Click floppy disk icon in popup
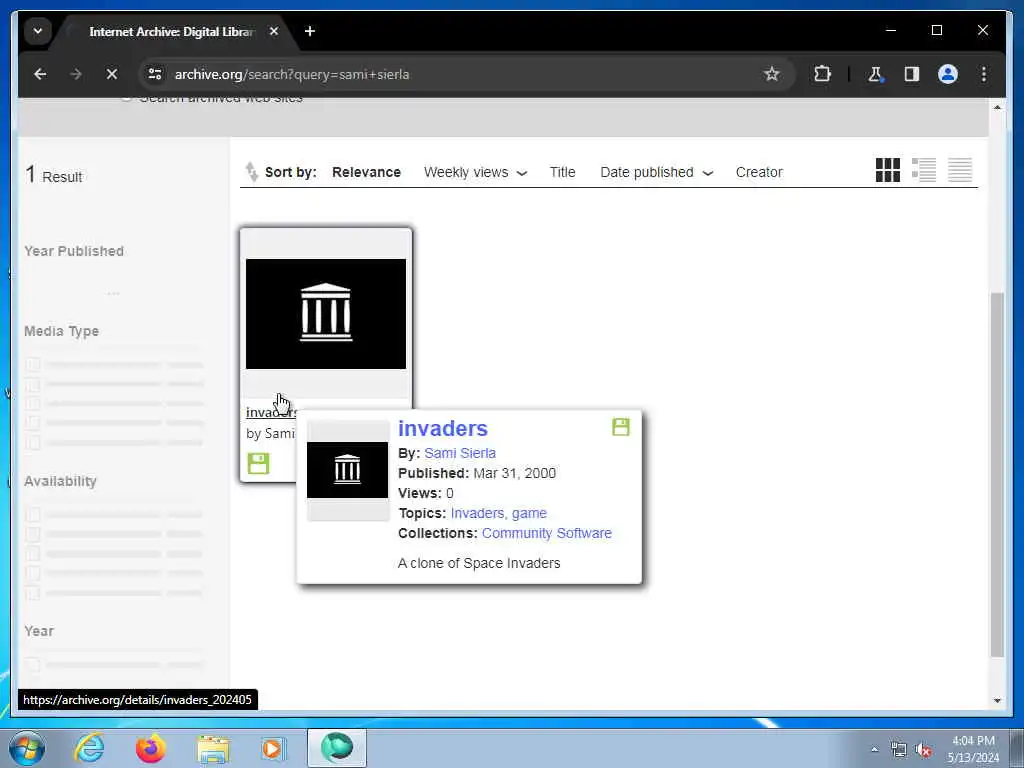 tap(620, 427)
